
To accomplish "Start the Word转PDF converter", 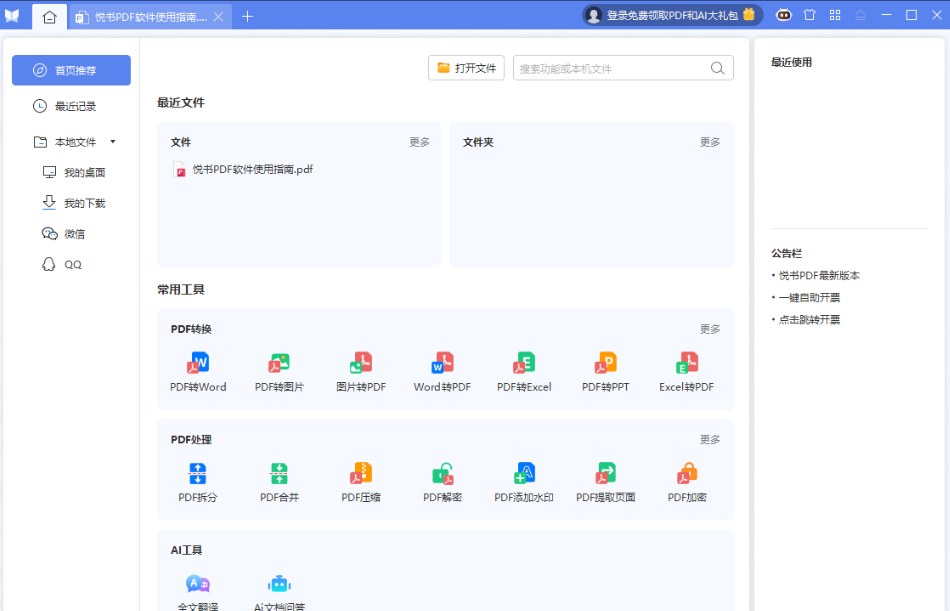I will tap(442, 372).
